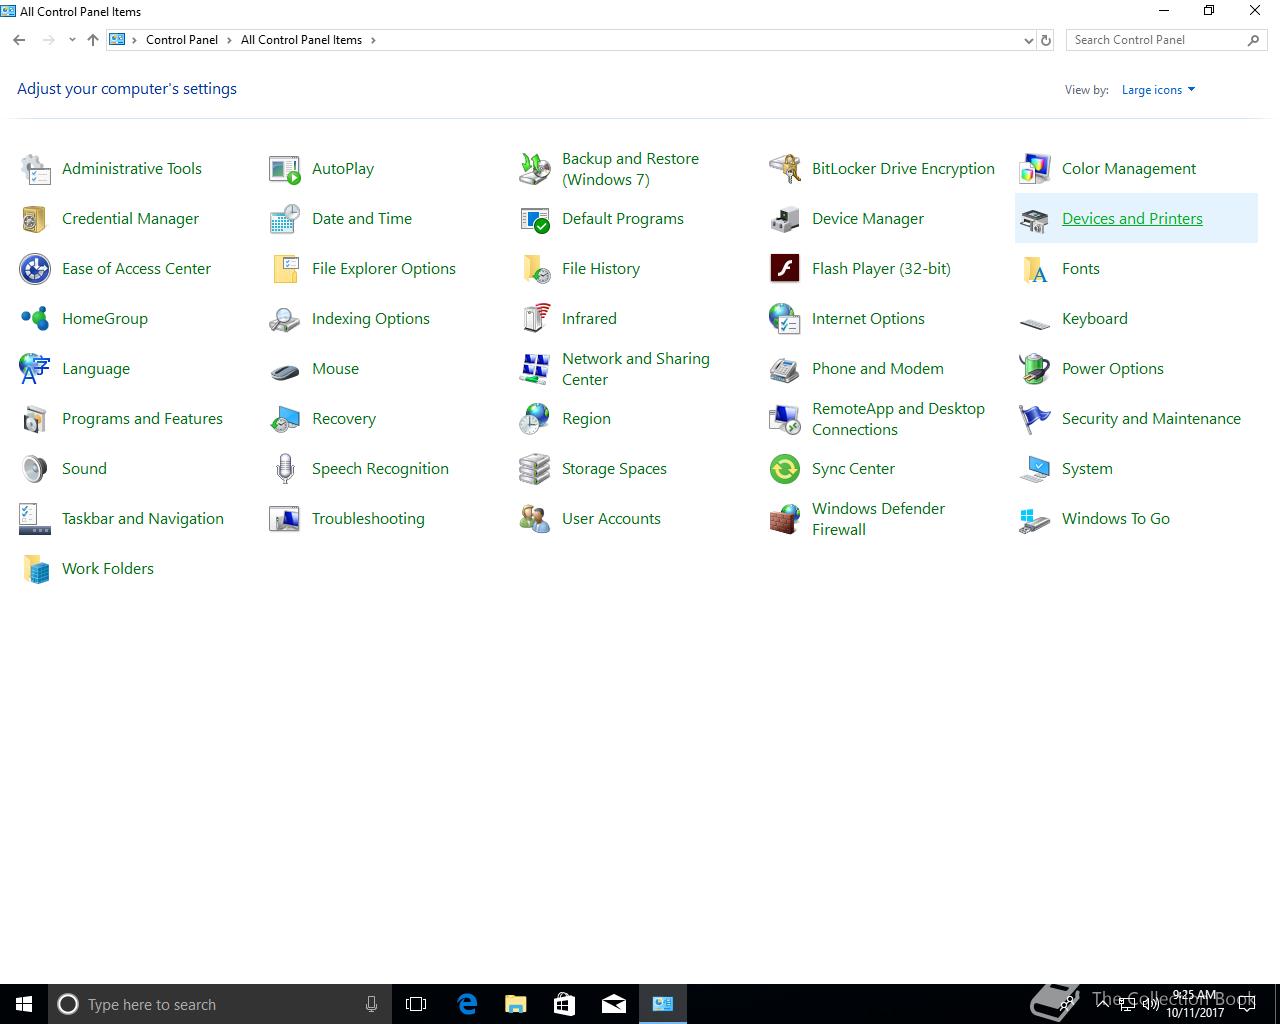The height and width of the screenshot is (1024, 1280).
Task: Open the AutoPlay icon
Action: [x=285, y=169]
